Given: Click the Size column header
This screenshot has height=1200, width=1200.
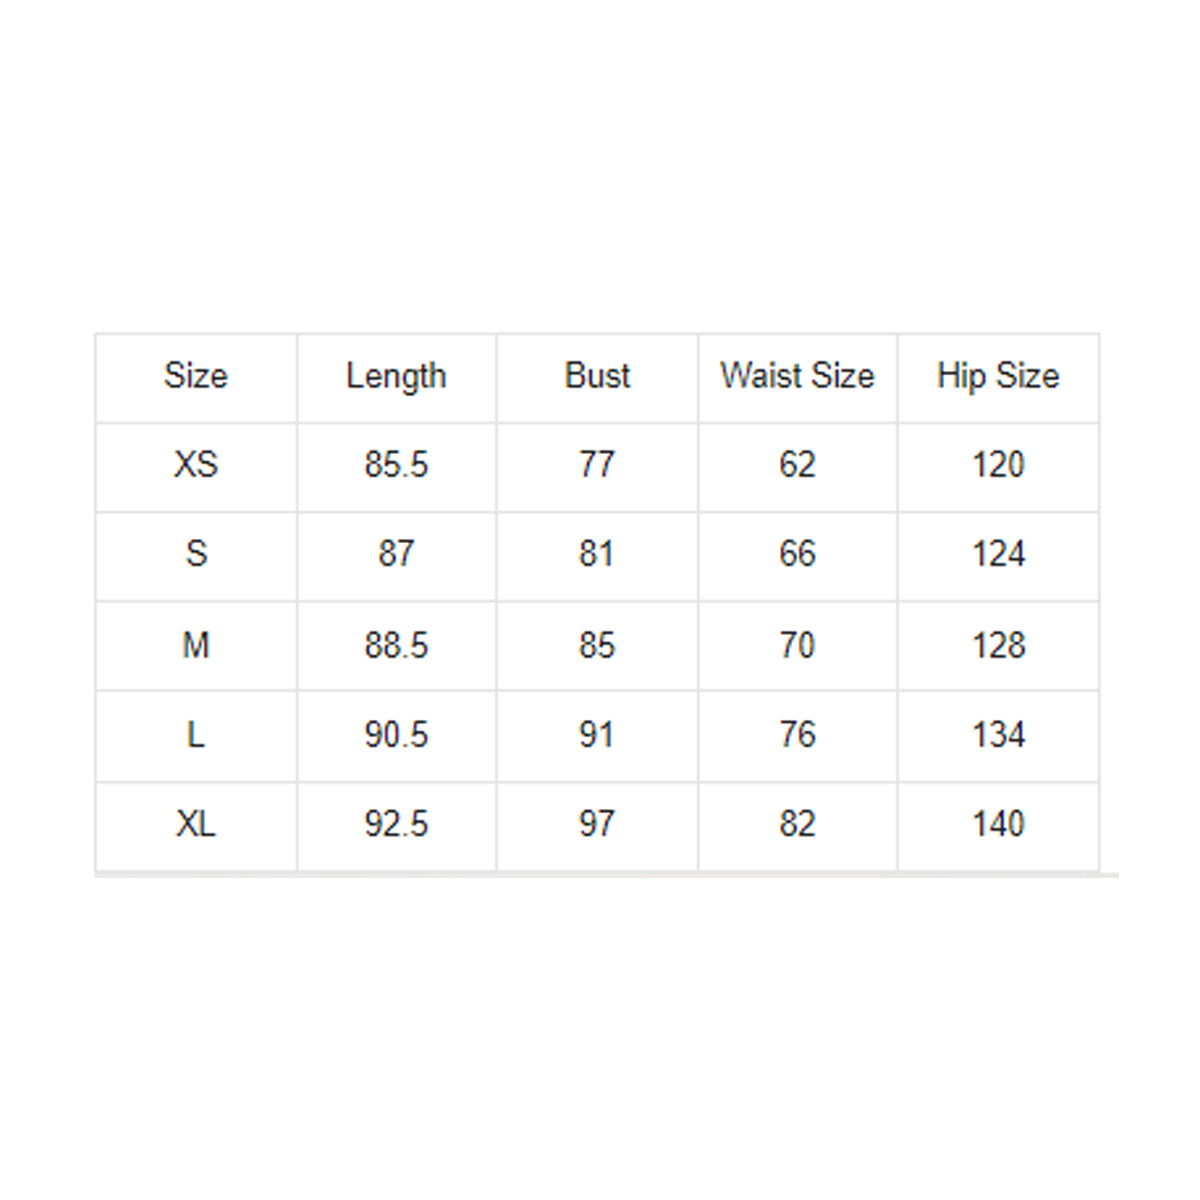Looking at the screenshot, I should [196, 376].
